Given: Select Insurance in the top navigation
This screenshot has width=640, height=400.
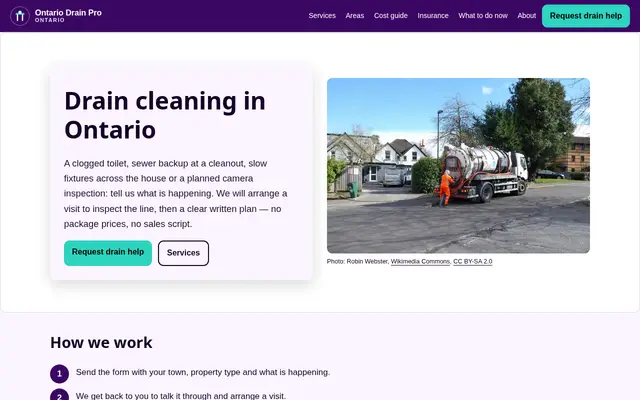Looking at the screenshot, I should pos(433,16).
